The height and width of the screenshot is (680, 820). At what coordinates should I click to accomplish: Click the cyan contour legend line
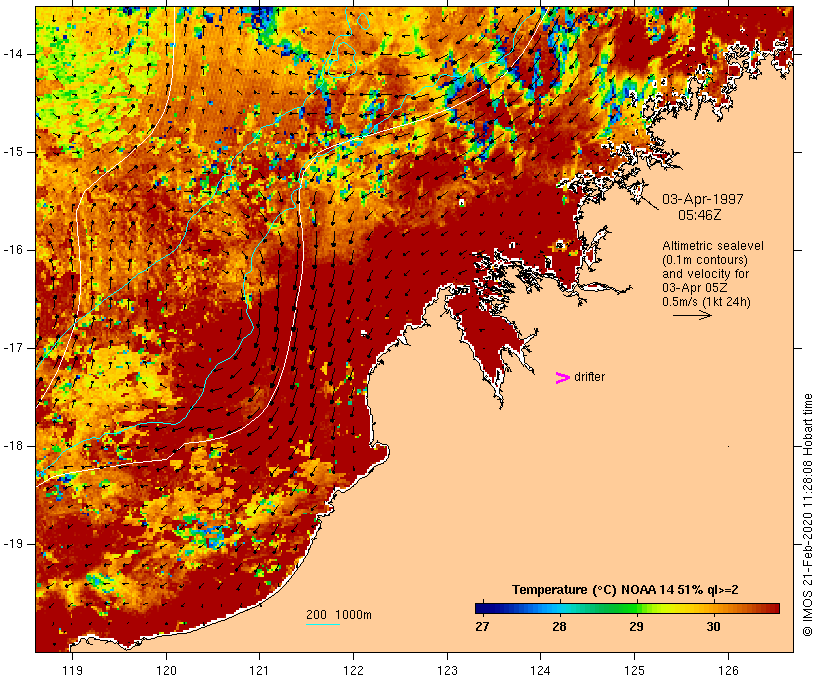tap(323, 624)
